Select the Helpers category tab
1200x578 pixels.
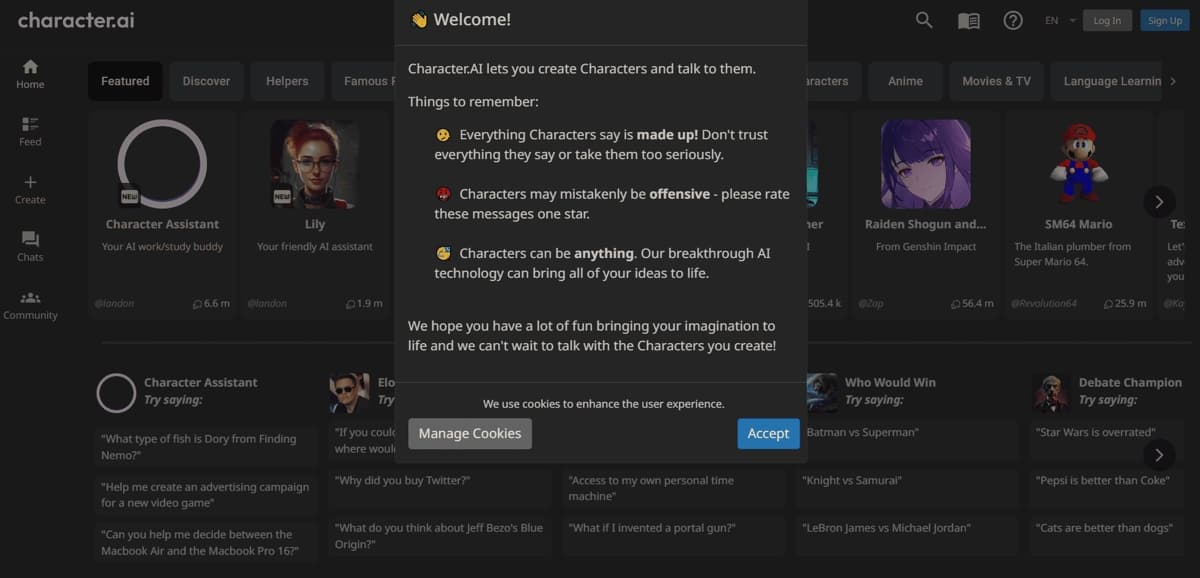coord(287,81)
